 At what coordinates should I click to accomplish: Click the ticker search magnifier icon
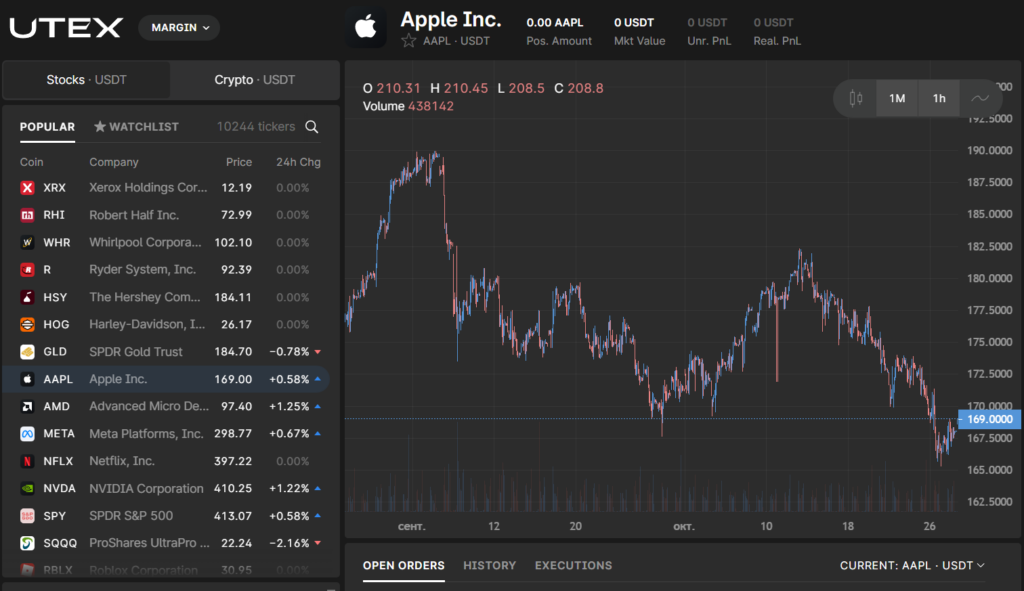(312, 127)
